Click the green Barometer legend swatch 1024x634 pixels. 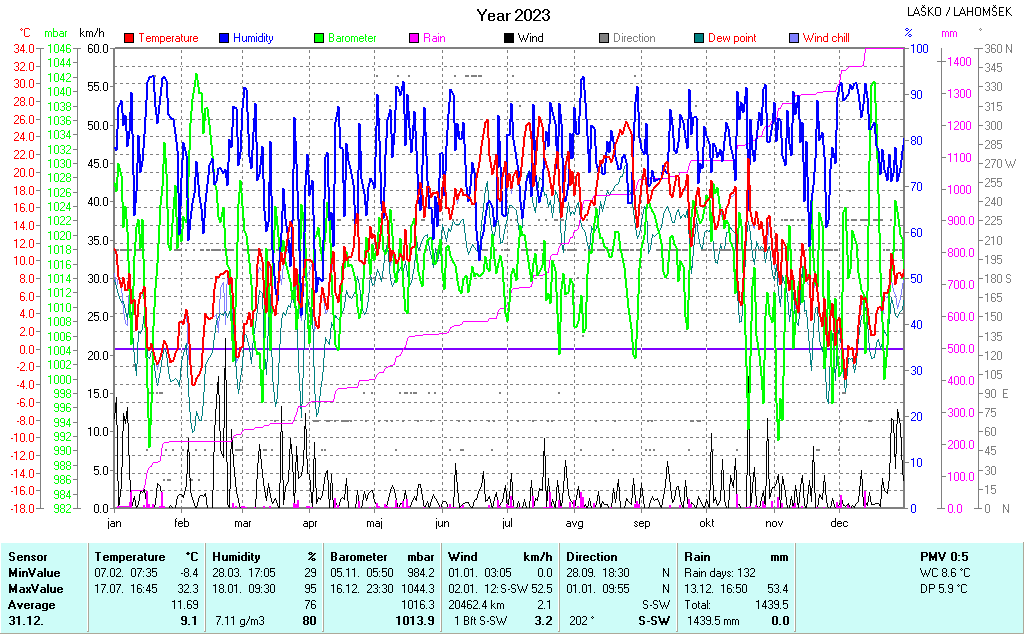pos(320,38)
